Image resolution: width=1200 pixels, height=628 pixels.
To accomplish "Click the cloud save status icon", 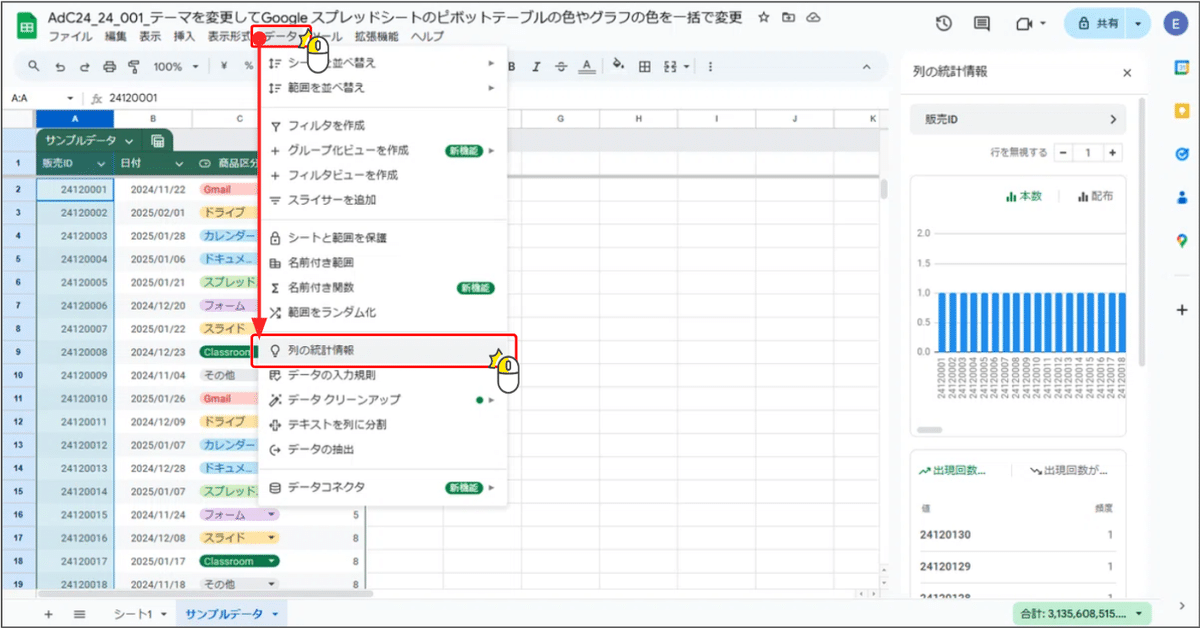I will (x=815, y=18).
